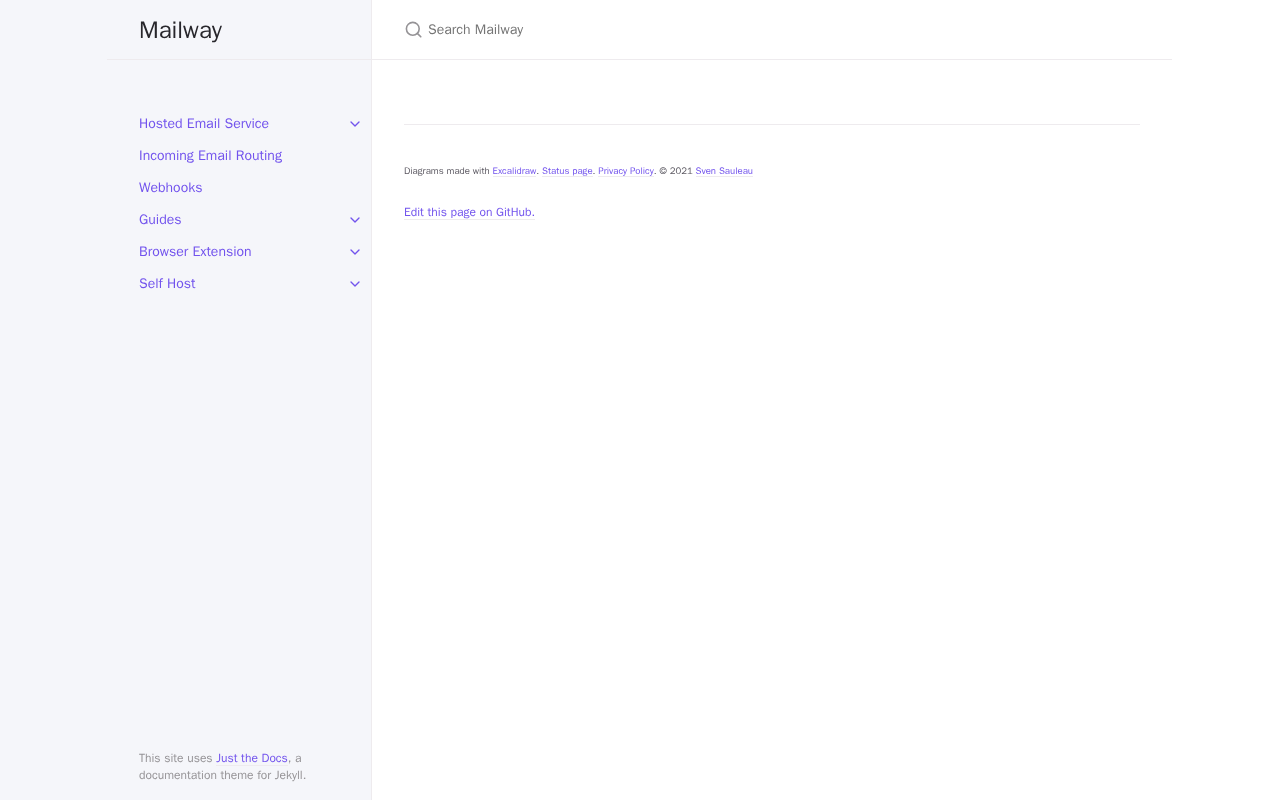This screenshot has width=1280, height=800.
Task: Open the Privacy Policy link
Action: tap(626, 171)
